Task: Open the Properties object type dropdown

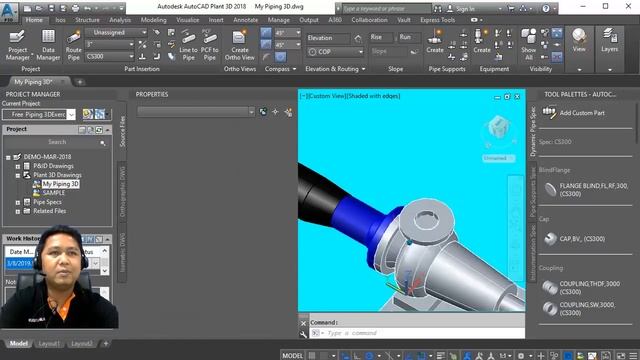Action: (196, 112)
